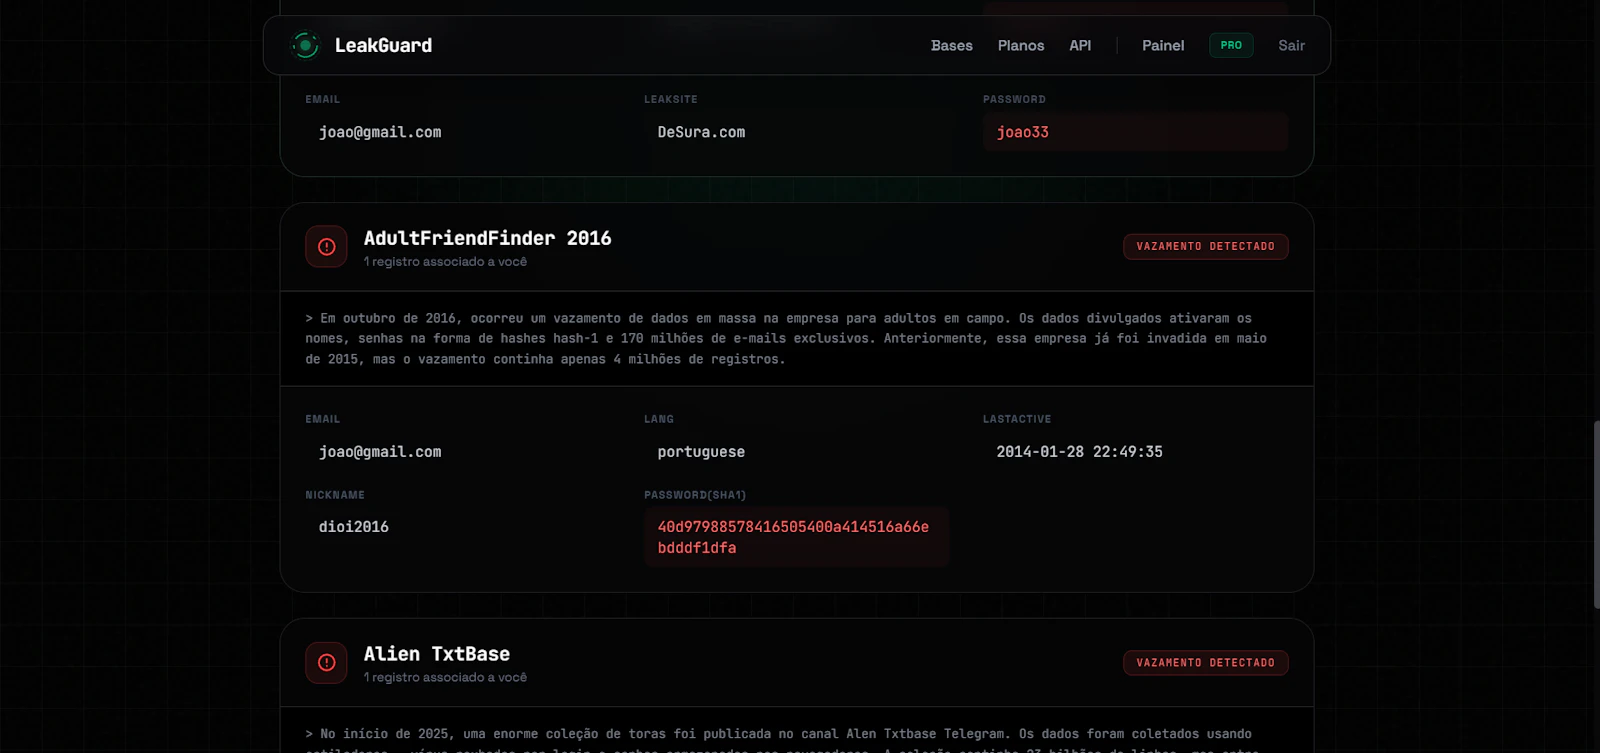Click the LASTACTIVE field label
This screenshot has height=753, width=1600.
point(1017,419)
